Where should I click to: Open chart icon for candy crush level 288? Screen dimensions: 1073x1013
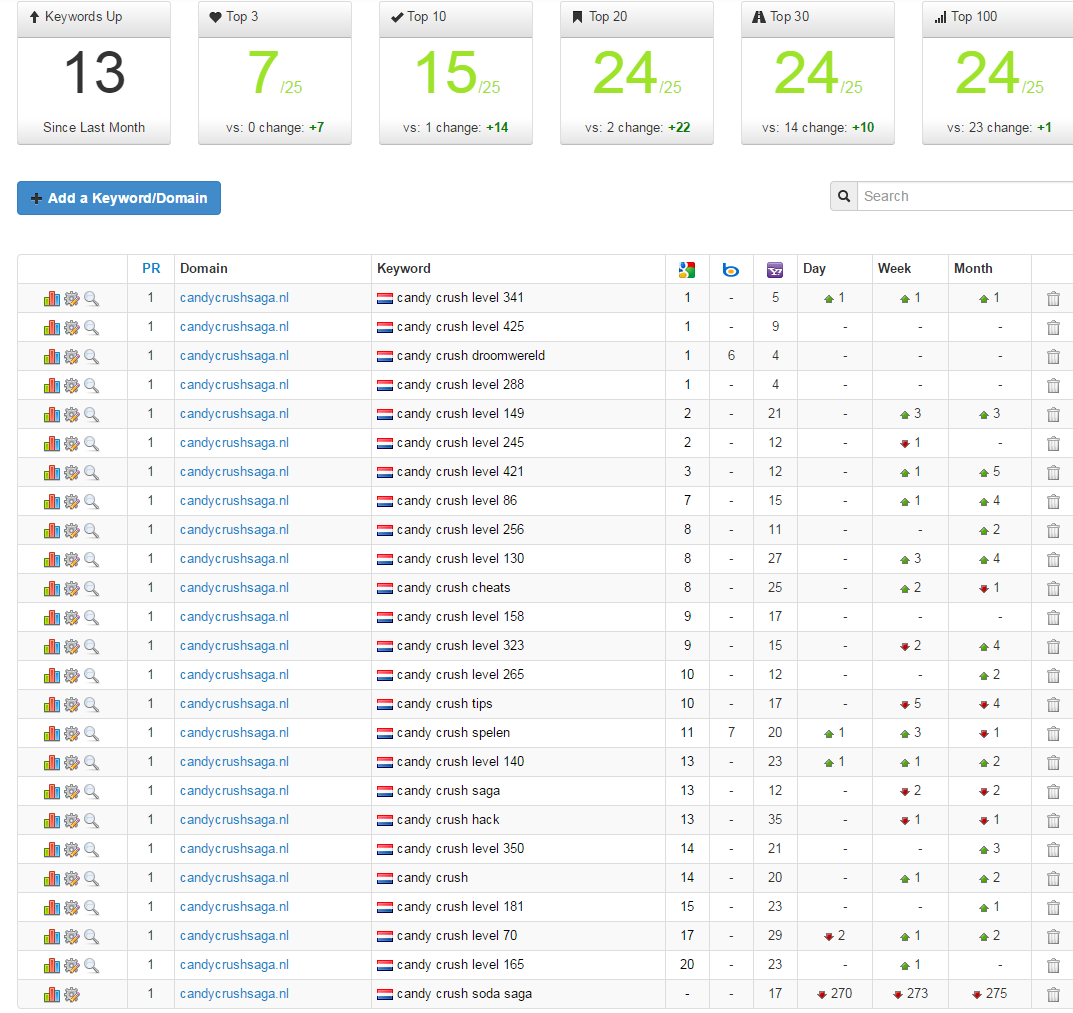(x=51, y=385)
